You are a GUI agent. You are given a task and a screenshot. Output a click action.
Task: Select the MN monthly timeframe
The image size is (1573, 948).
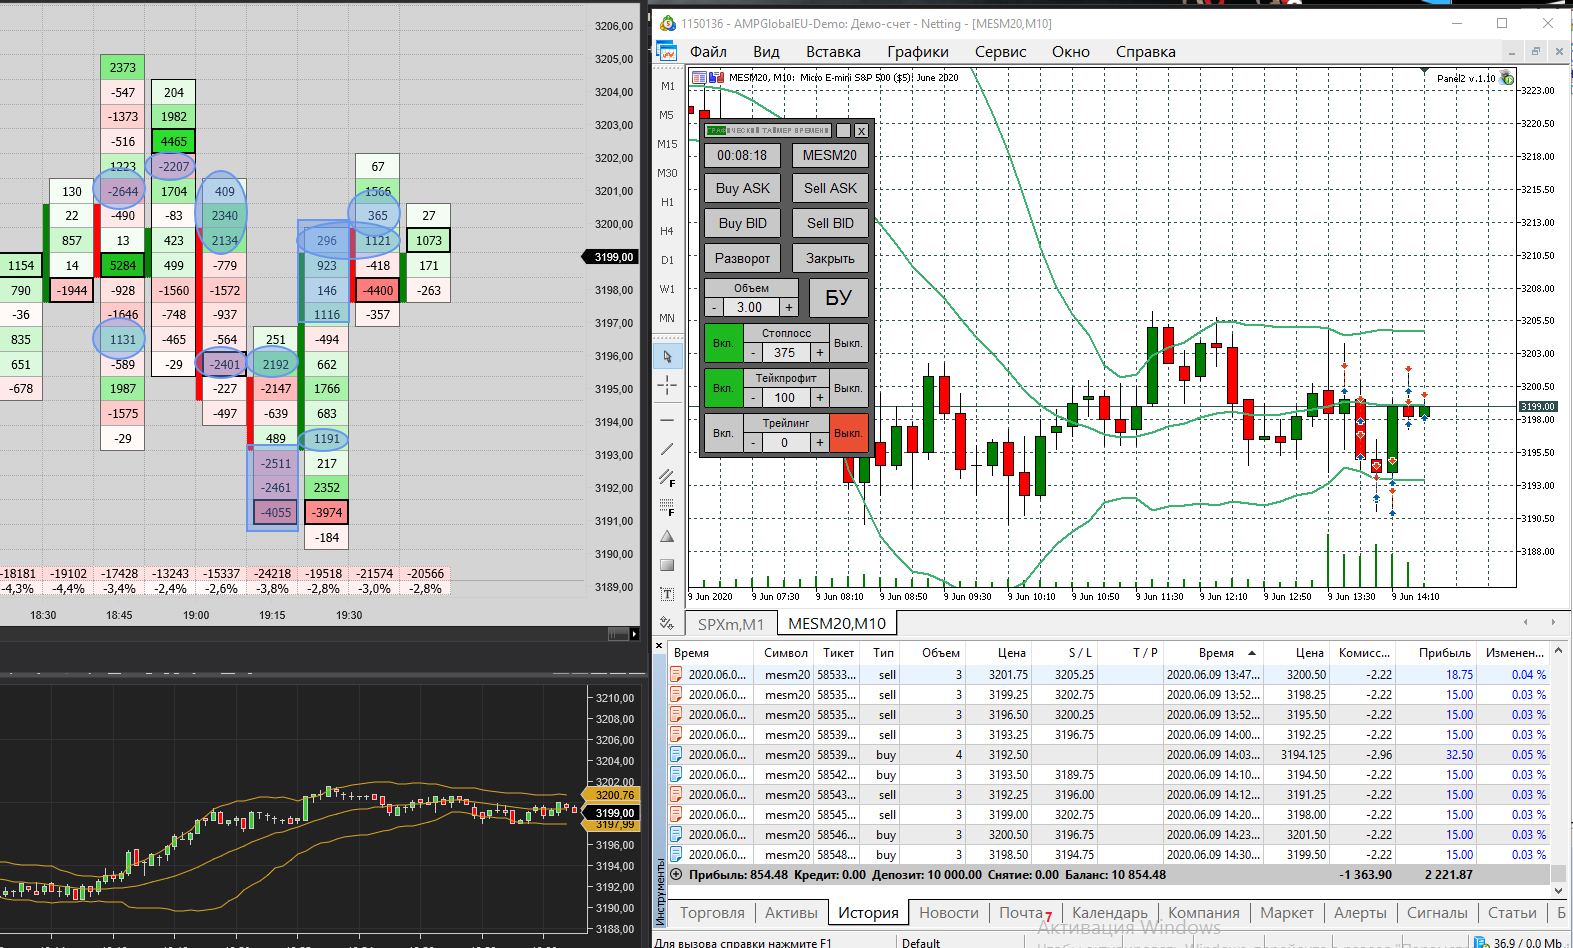667,318
